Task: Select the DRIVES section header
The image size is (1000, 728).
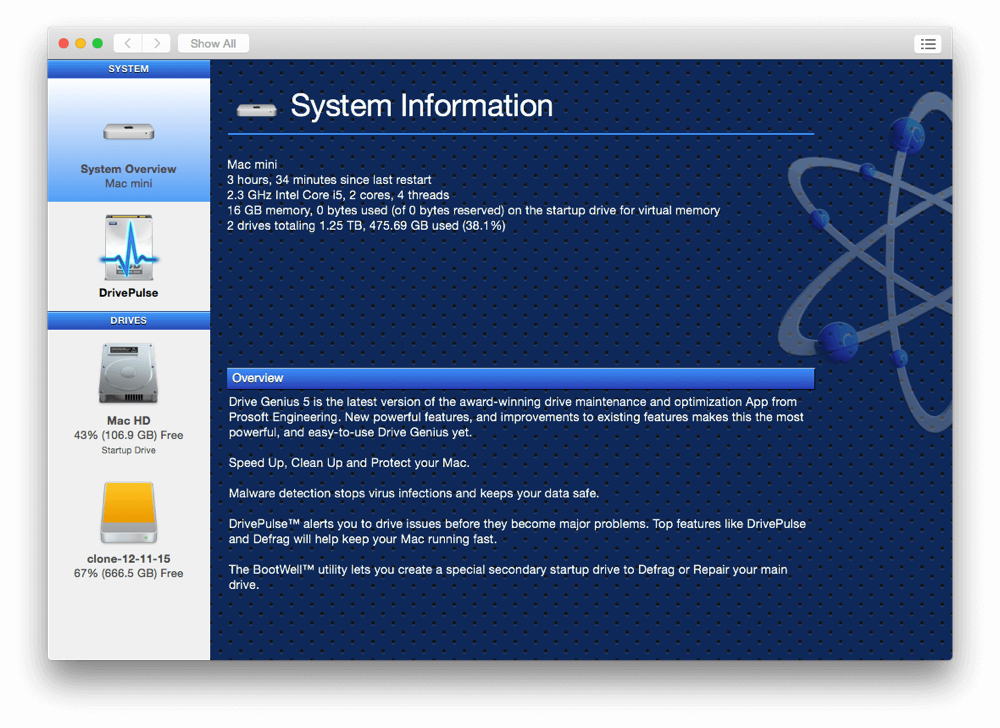Action: click(x=128, y=321)
